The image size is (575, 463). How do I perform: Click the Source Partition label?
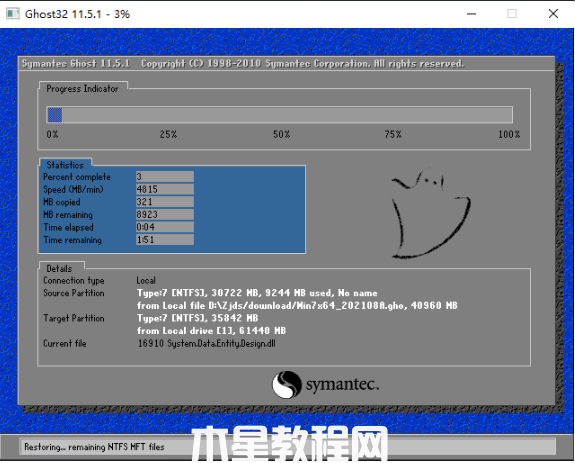pos(74,293)
